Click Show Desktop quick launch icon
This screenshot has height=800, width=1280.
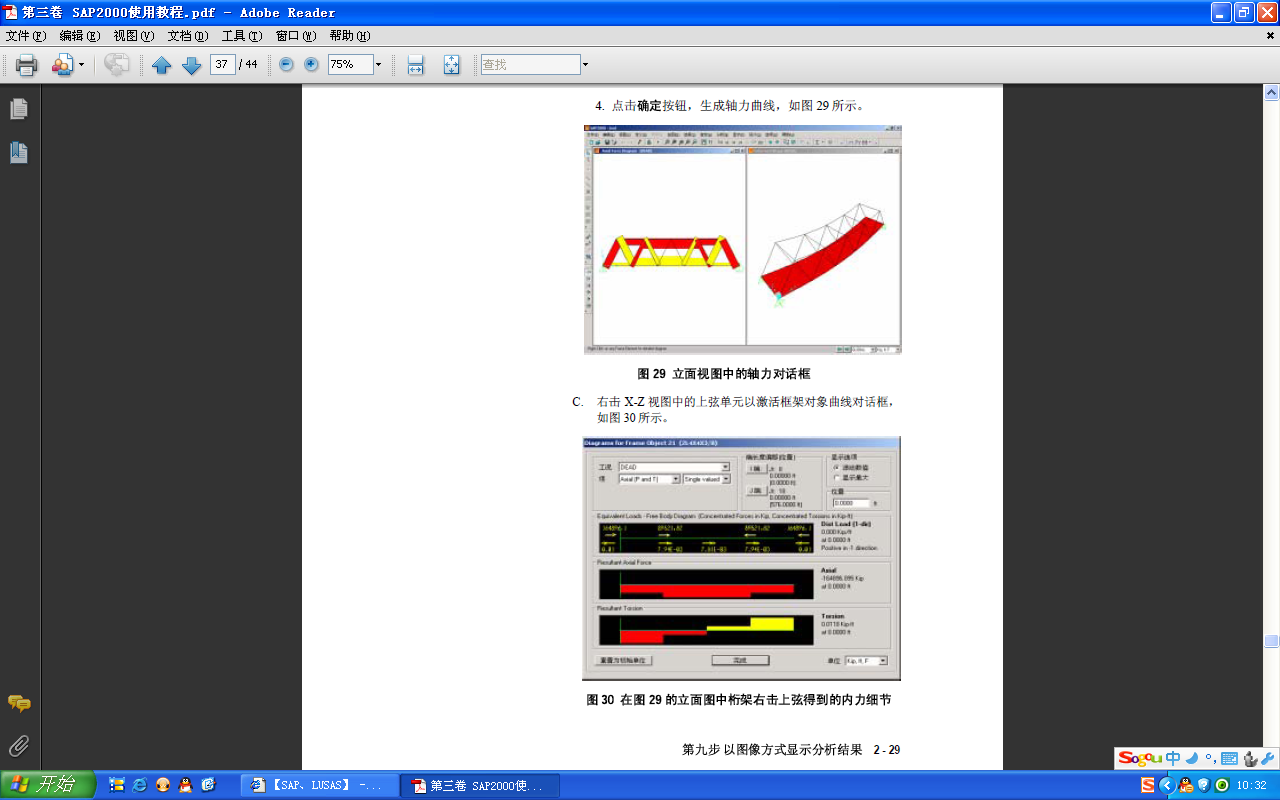coord(117,785)
